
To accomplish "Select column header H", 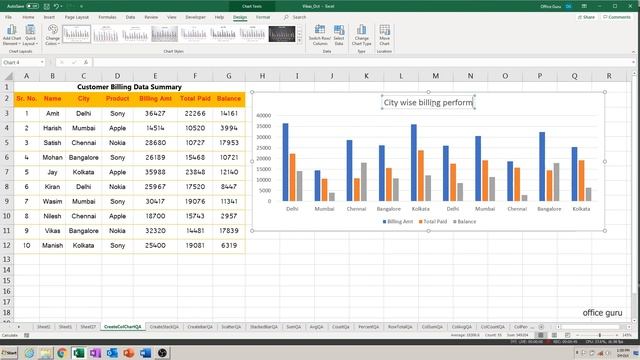I will pos(262,76).
